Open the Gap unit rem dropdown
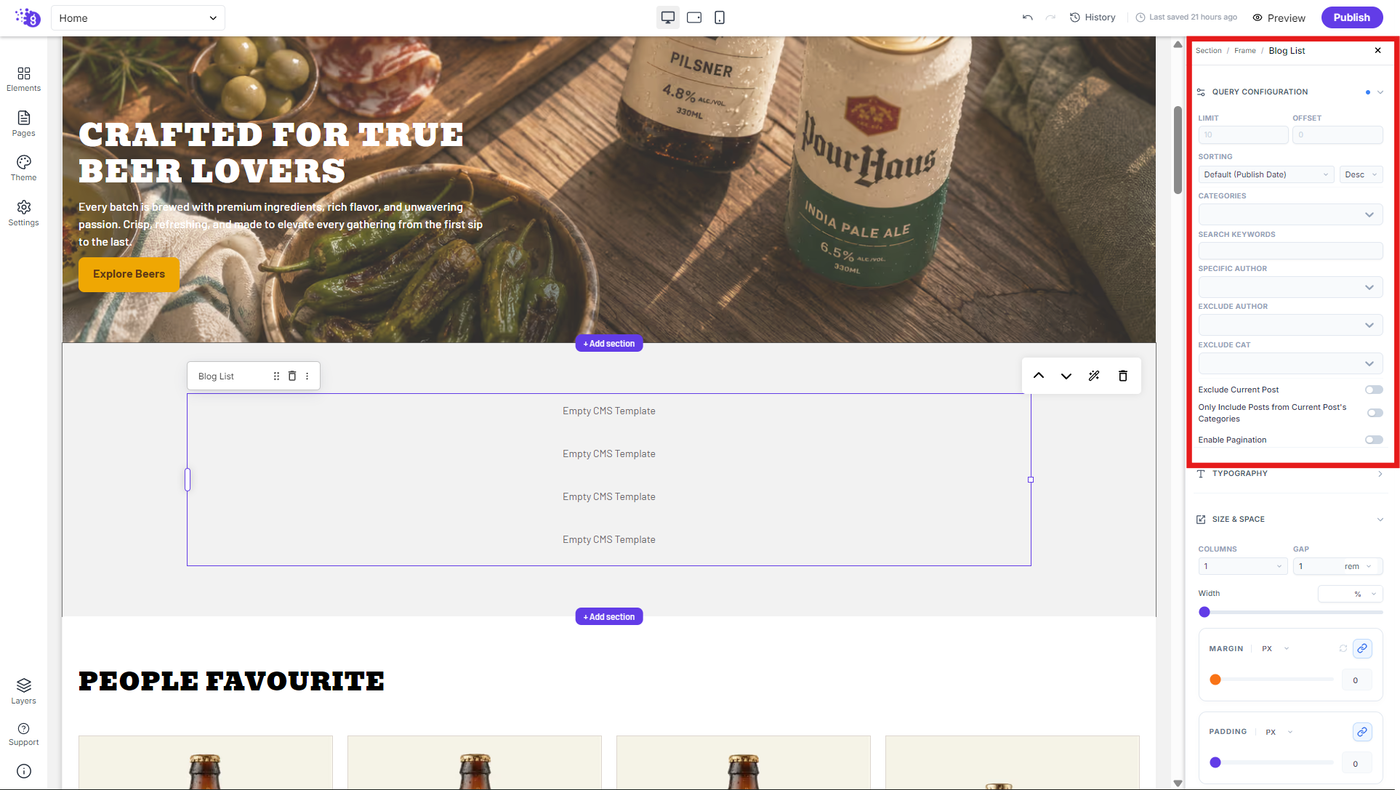Image resolution: width=1400 pixels, height=790 pixels. (x=1360, y=566)
